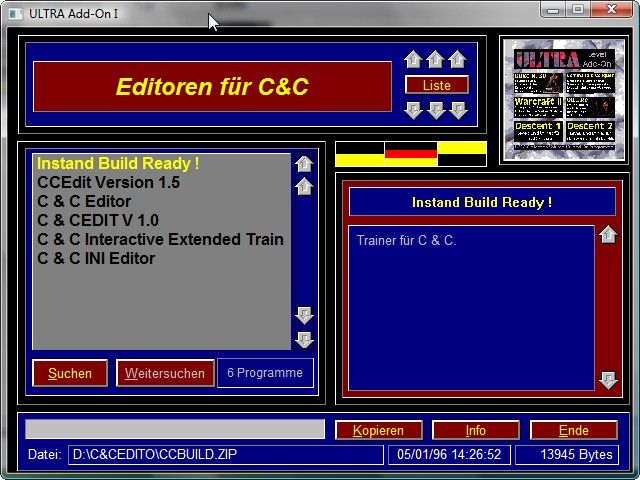This screenshot has width=640, height=480.
Task: Click the first up arrow above Liste
Action: click(413, 61)
